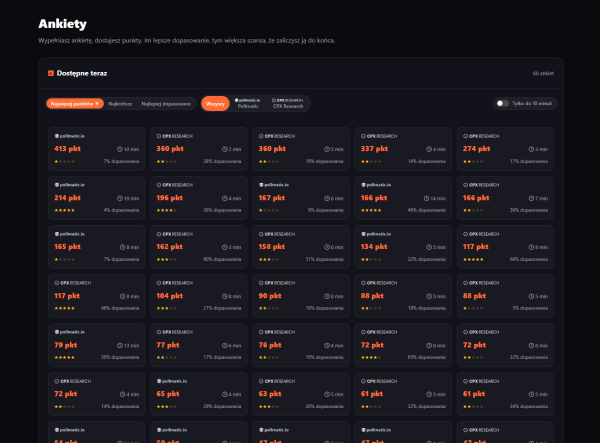This screenshot has width=600, height=443.
Task: Click CPX Research logo on 63 pkt card
Action: point(277,381)
